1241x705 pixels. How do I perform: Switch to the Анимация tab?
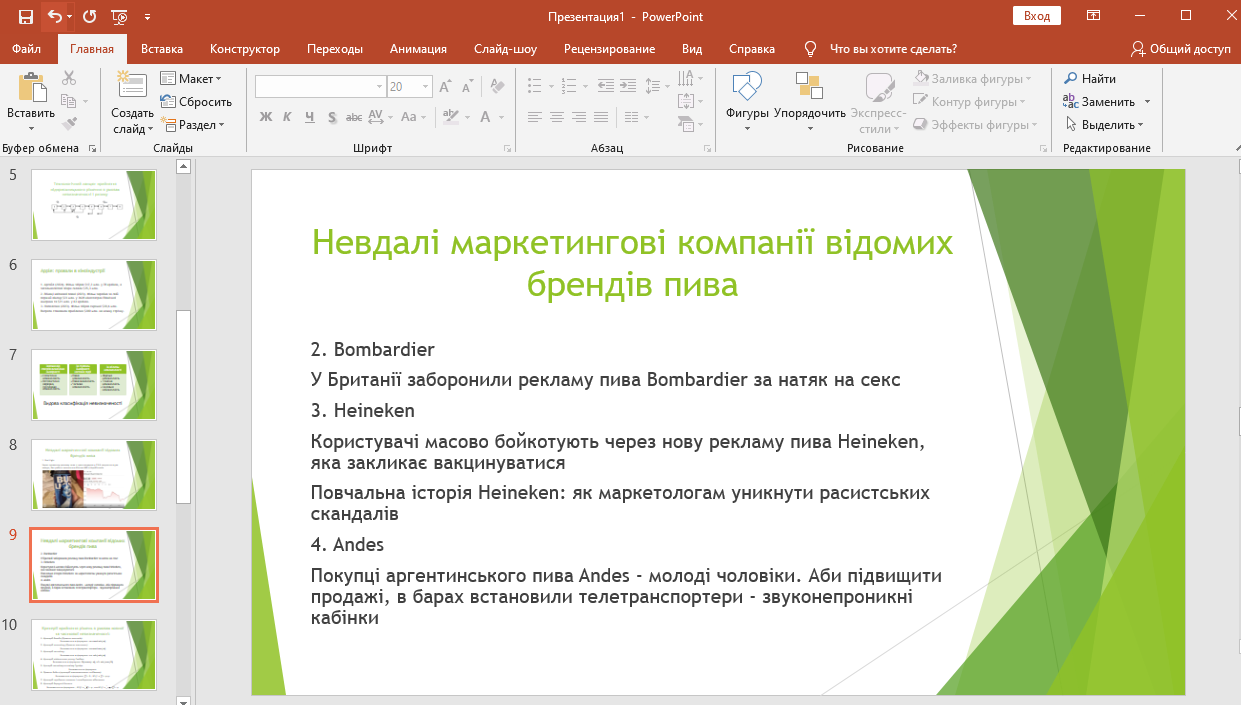coord(418,49)
